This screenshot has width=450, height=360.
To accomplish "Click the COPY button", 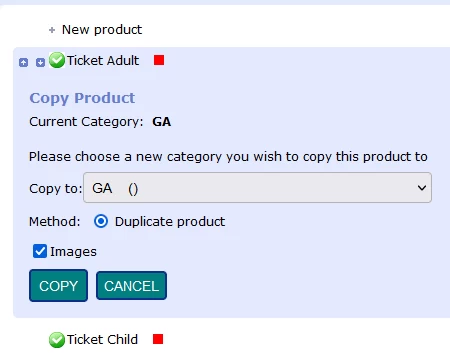I will [x=58, y=286].
